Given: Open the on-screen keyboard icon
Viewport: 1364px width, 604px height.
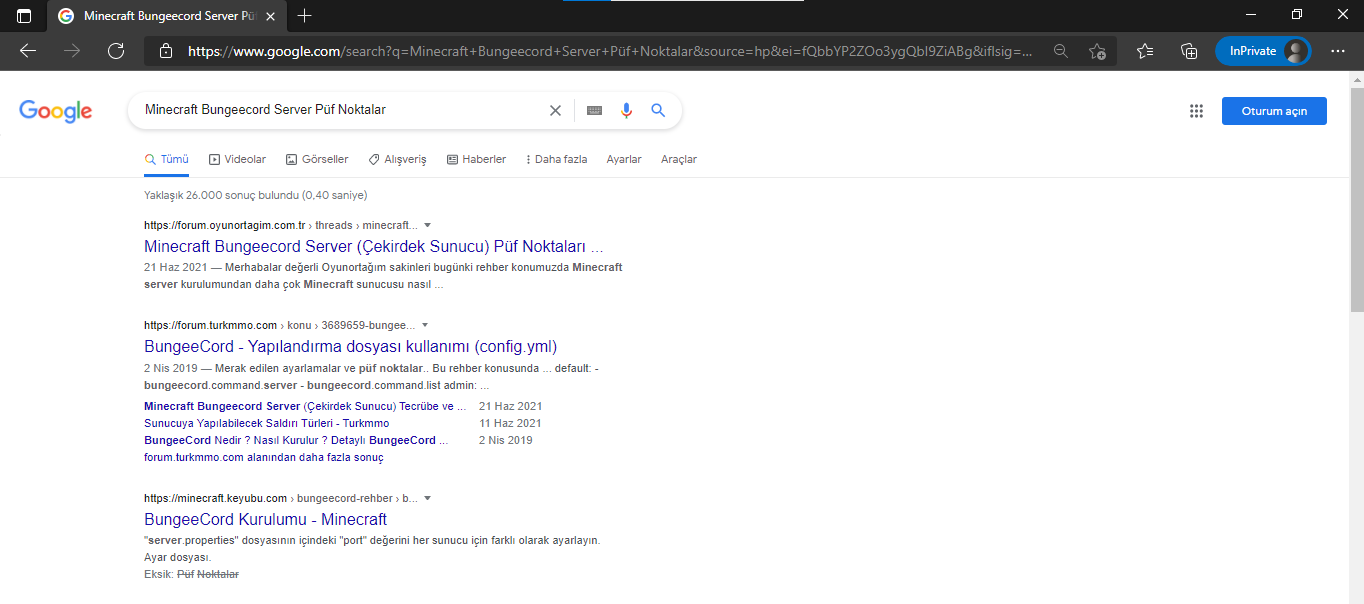Looking at the screenshot, I should pos(594,110).
